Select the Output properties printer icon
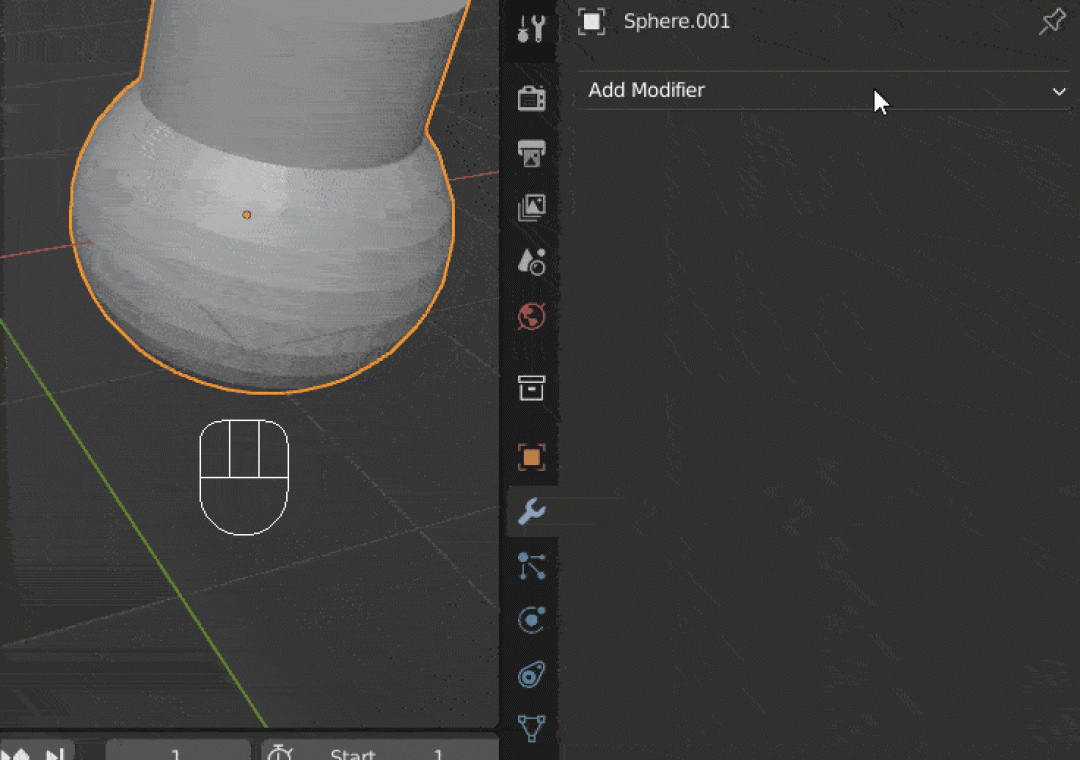 [x=531, y=153]
